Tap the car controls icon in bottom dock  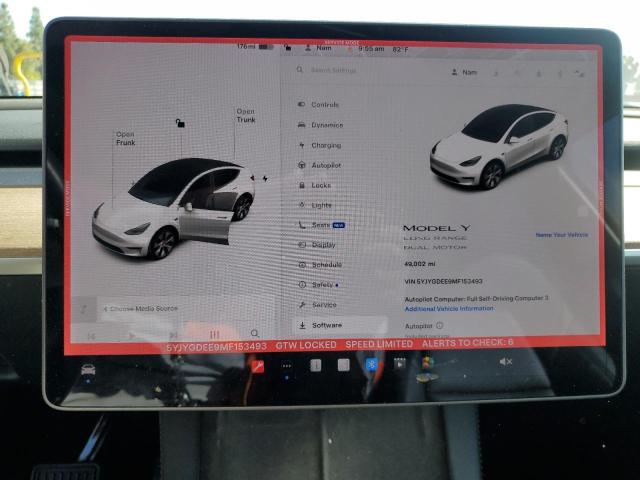coord(88,370)
